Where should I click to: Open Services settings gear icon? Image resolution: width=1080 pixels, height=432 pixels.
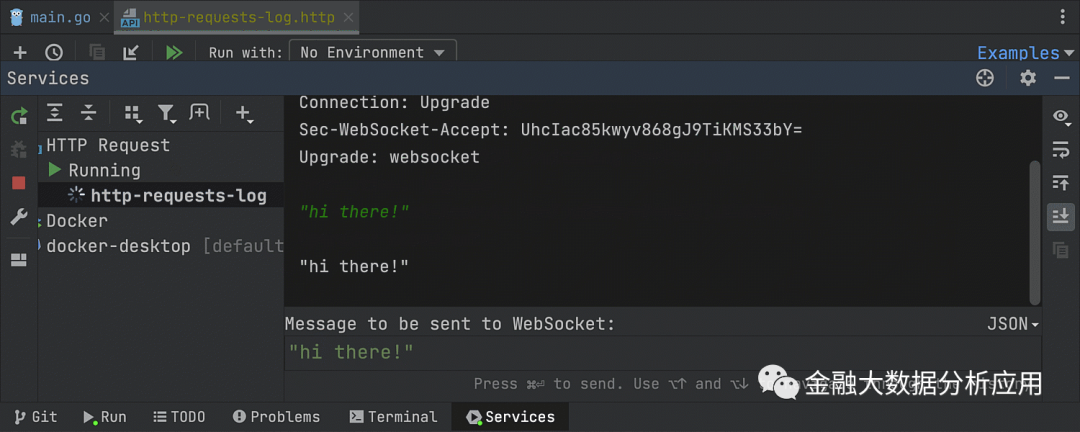[1028, 78]
